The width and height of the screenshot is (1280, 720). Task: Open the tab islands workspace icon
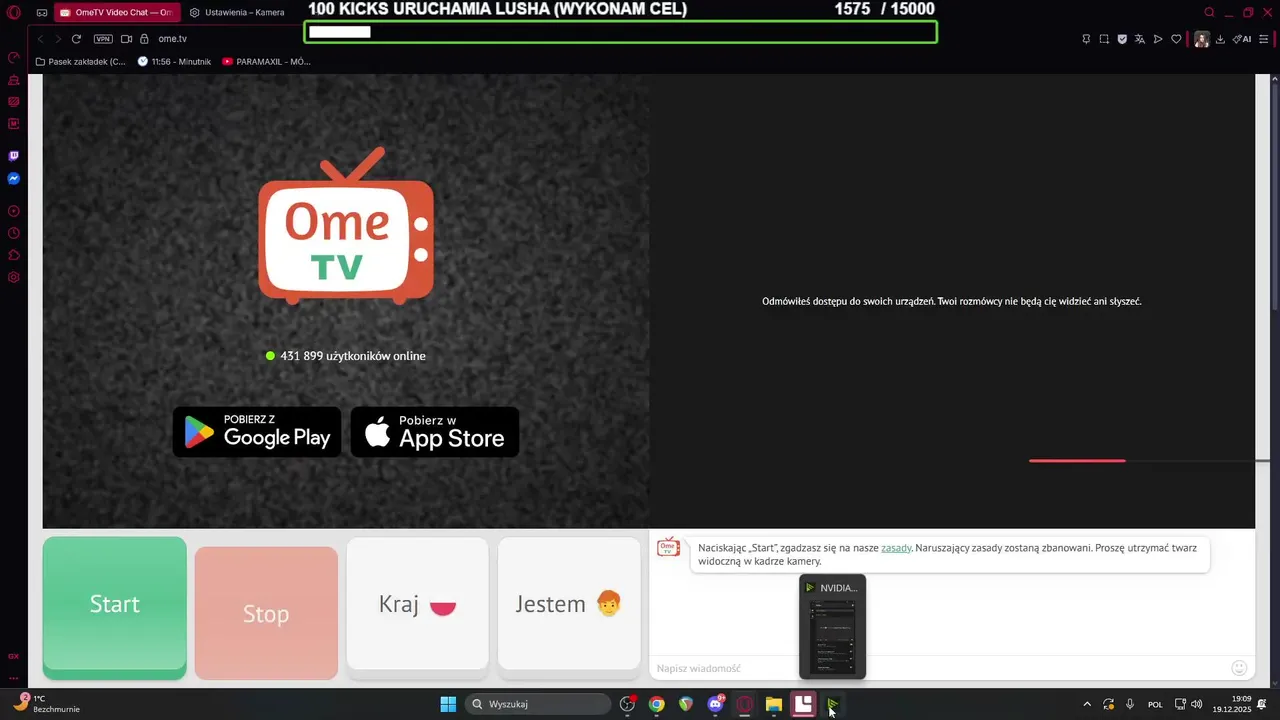tap(42, 13)
